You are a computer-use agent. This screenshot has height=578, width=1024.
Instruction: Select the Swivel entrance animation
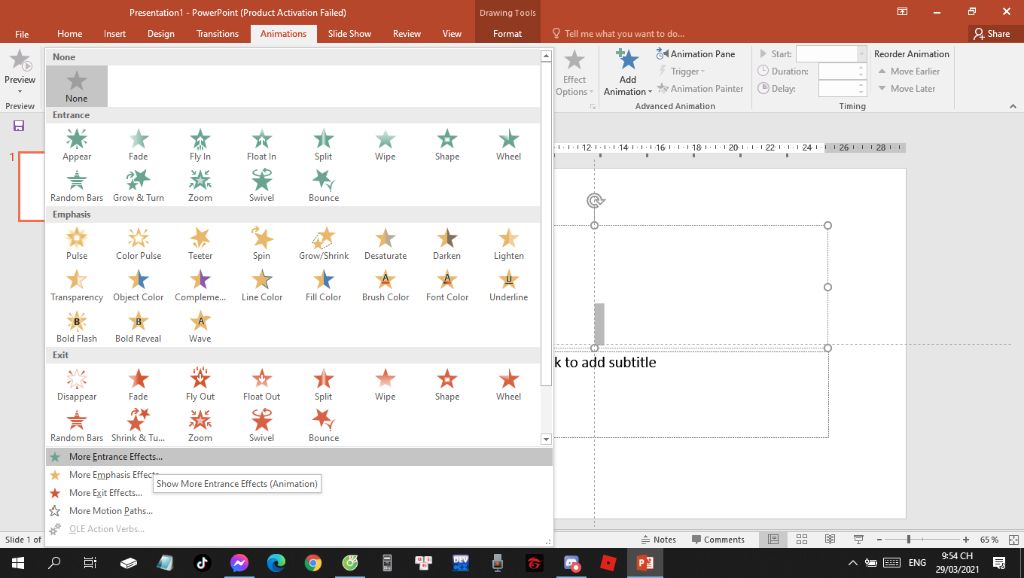[261, 185]
